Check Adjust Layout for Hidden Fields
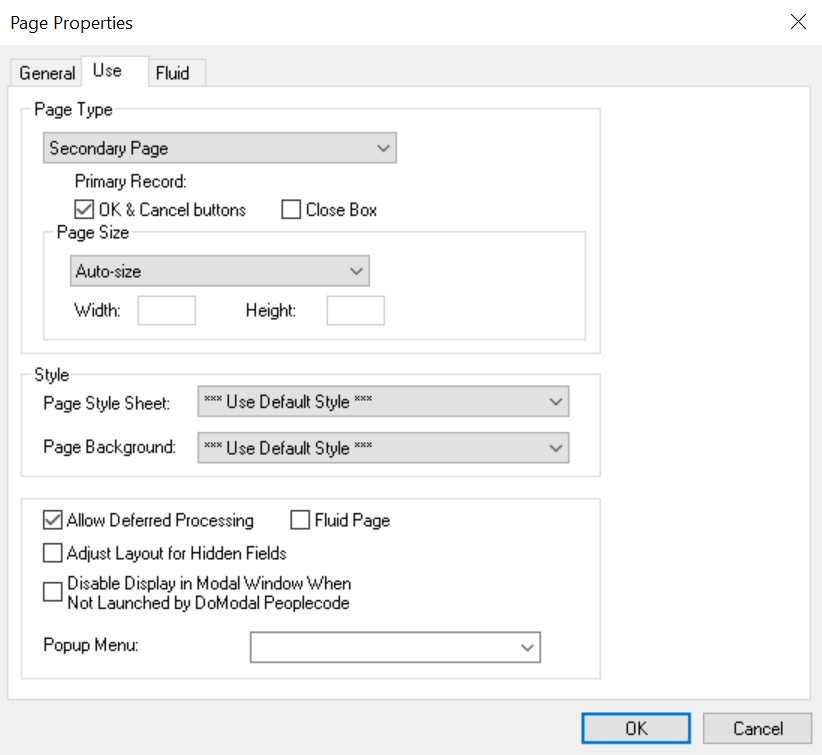This screenshot has width=822, height=755. click(53, 553)
